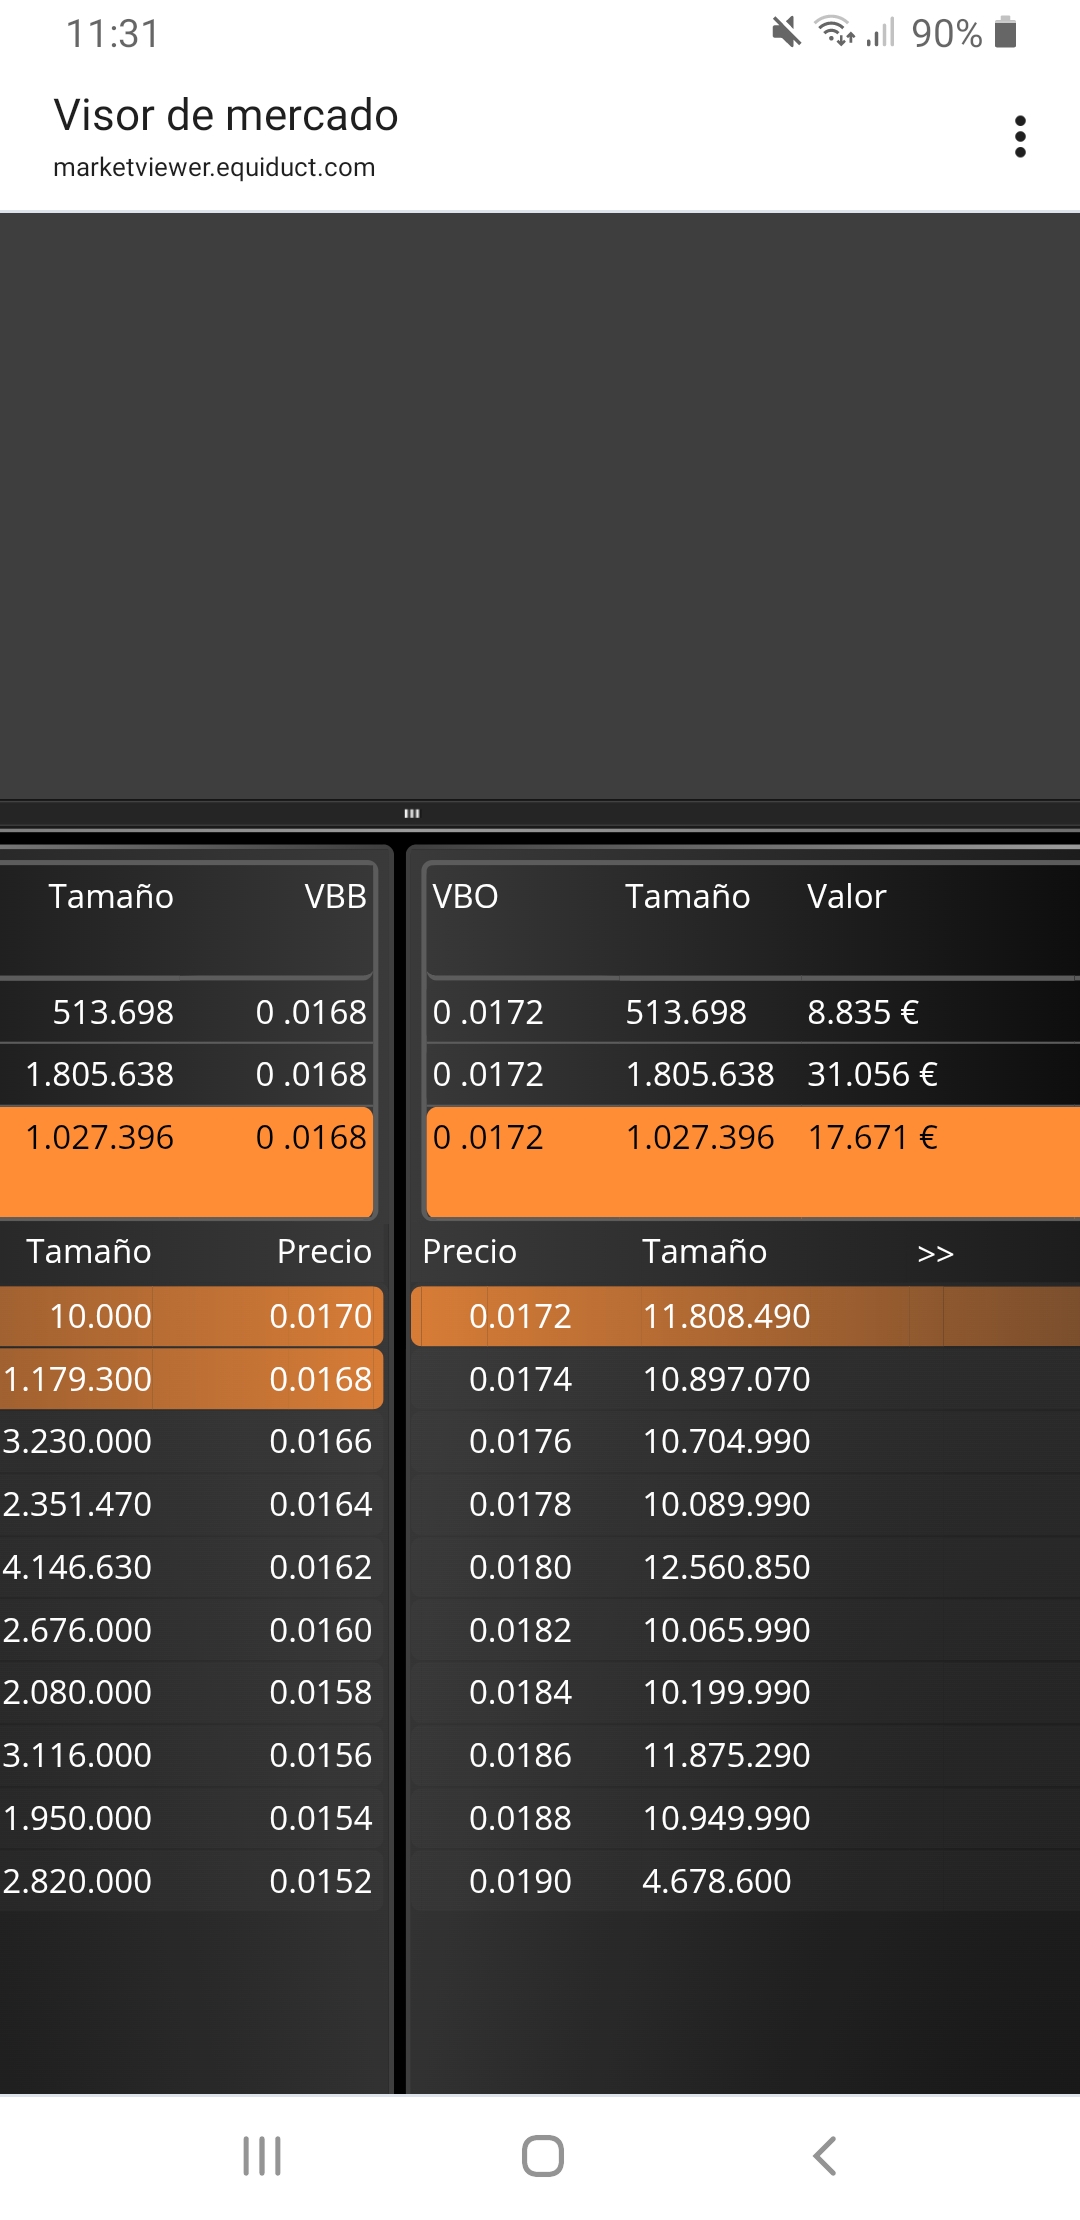Click the ask-side Precio column header
Image resolution: width=1080 pixels, height=2220 pixels.
tap(469, 1252)
